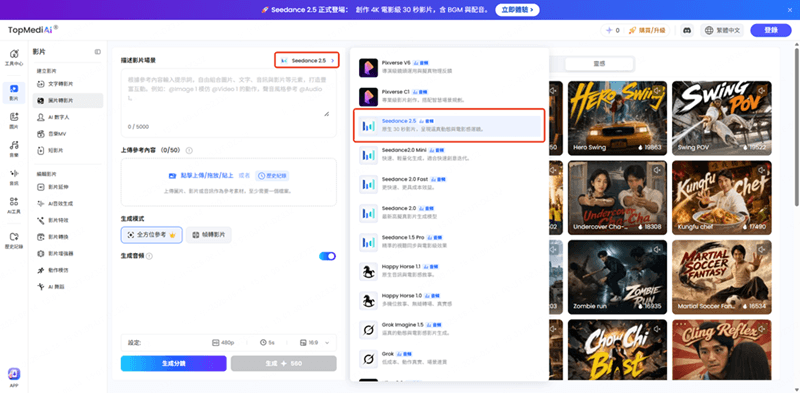Open the Seedance 2.5 model selector
The height and width of the screenshot is (393, 800).
[x=307, y=60]
